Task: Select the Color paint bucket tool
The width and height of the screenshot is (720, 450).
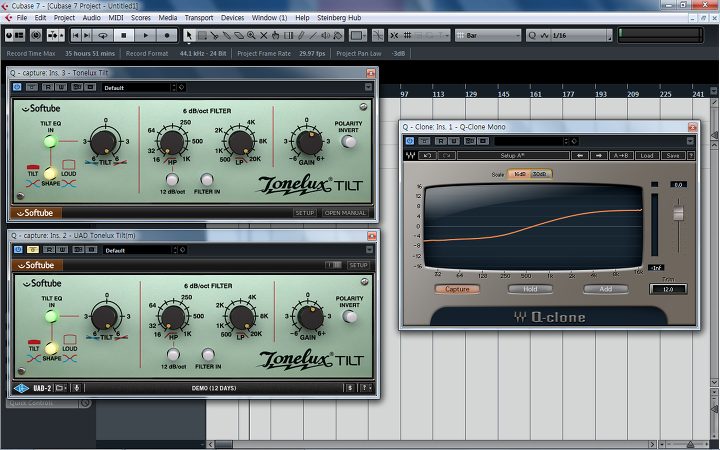Action: (338, 35)
